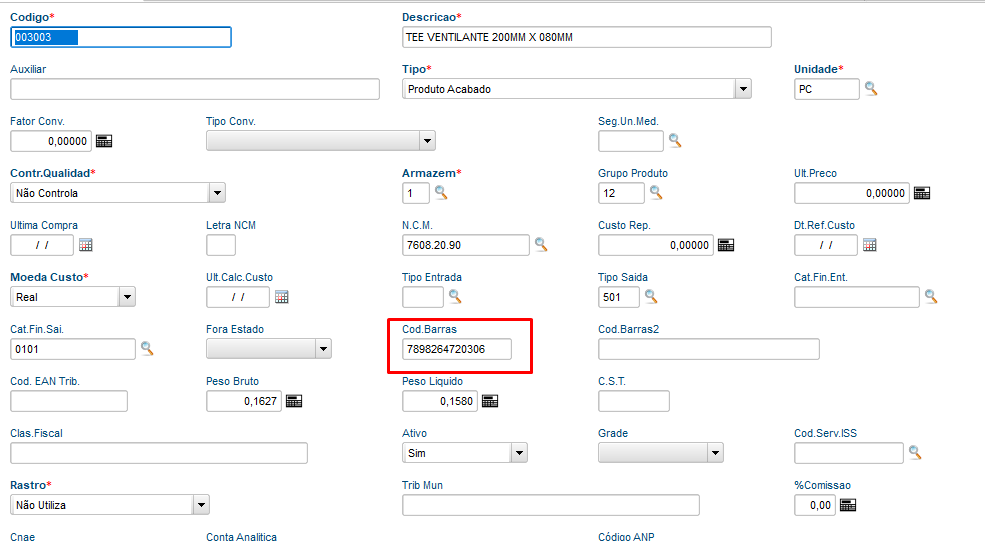Click the %Comissao value field
This screenshot has width=985, height=541.
(815, 505)
